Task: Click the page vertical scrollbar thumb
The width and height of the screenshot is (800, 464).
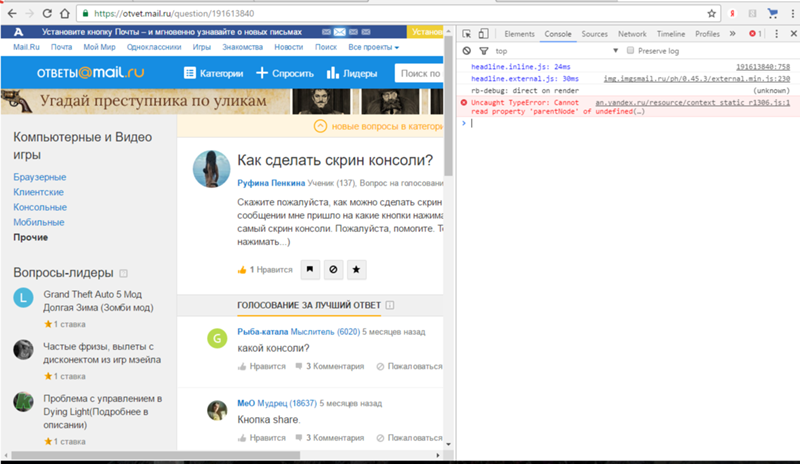Action: [448, 106]
